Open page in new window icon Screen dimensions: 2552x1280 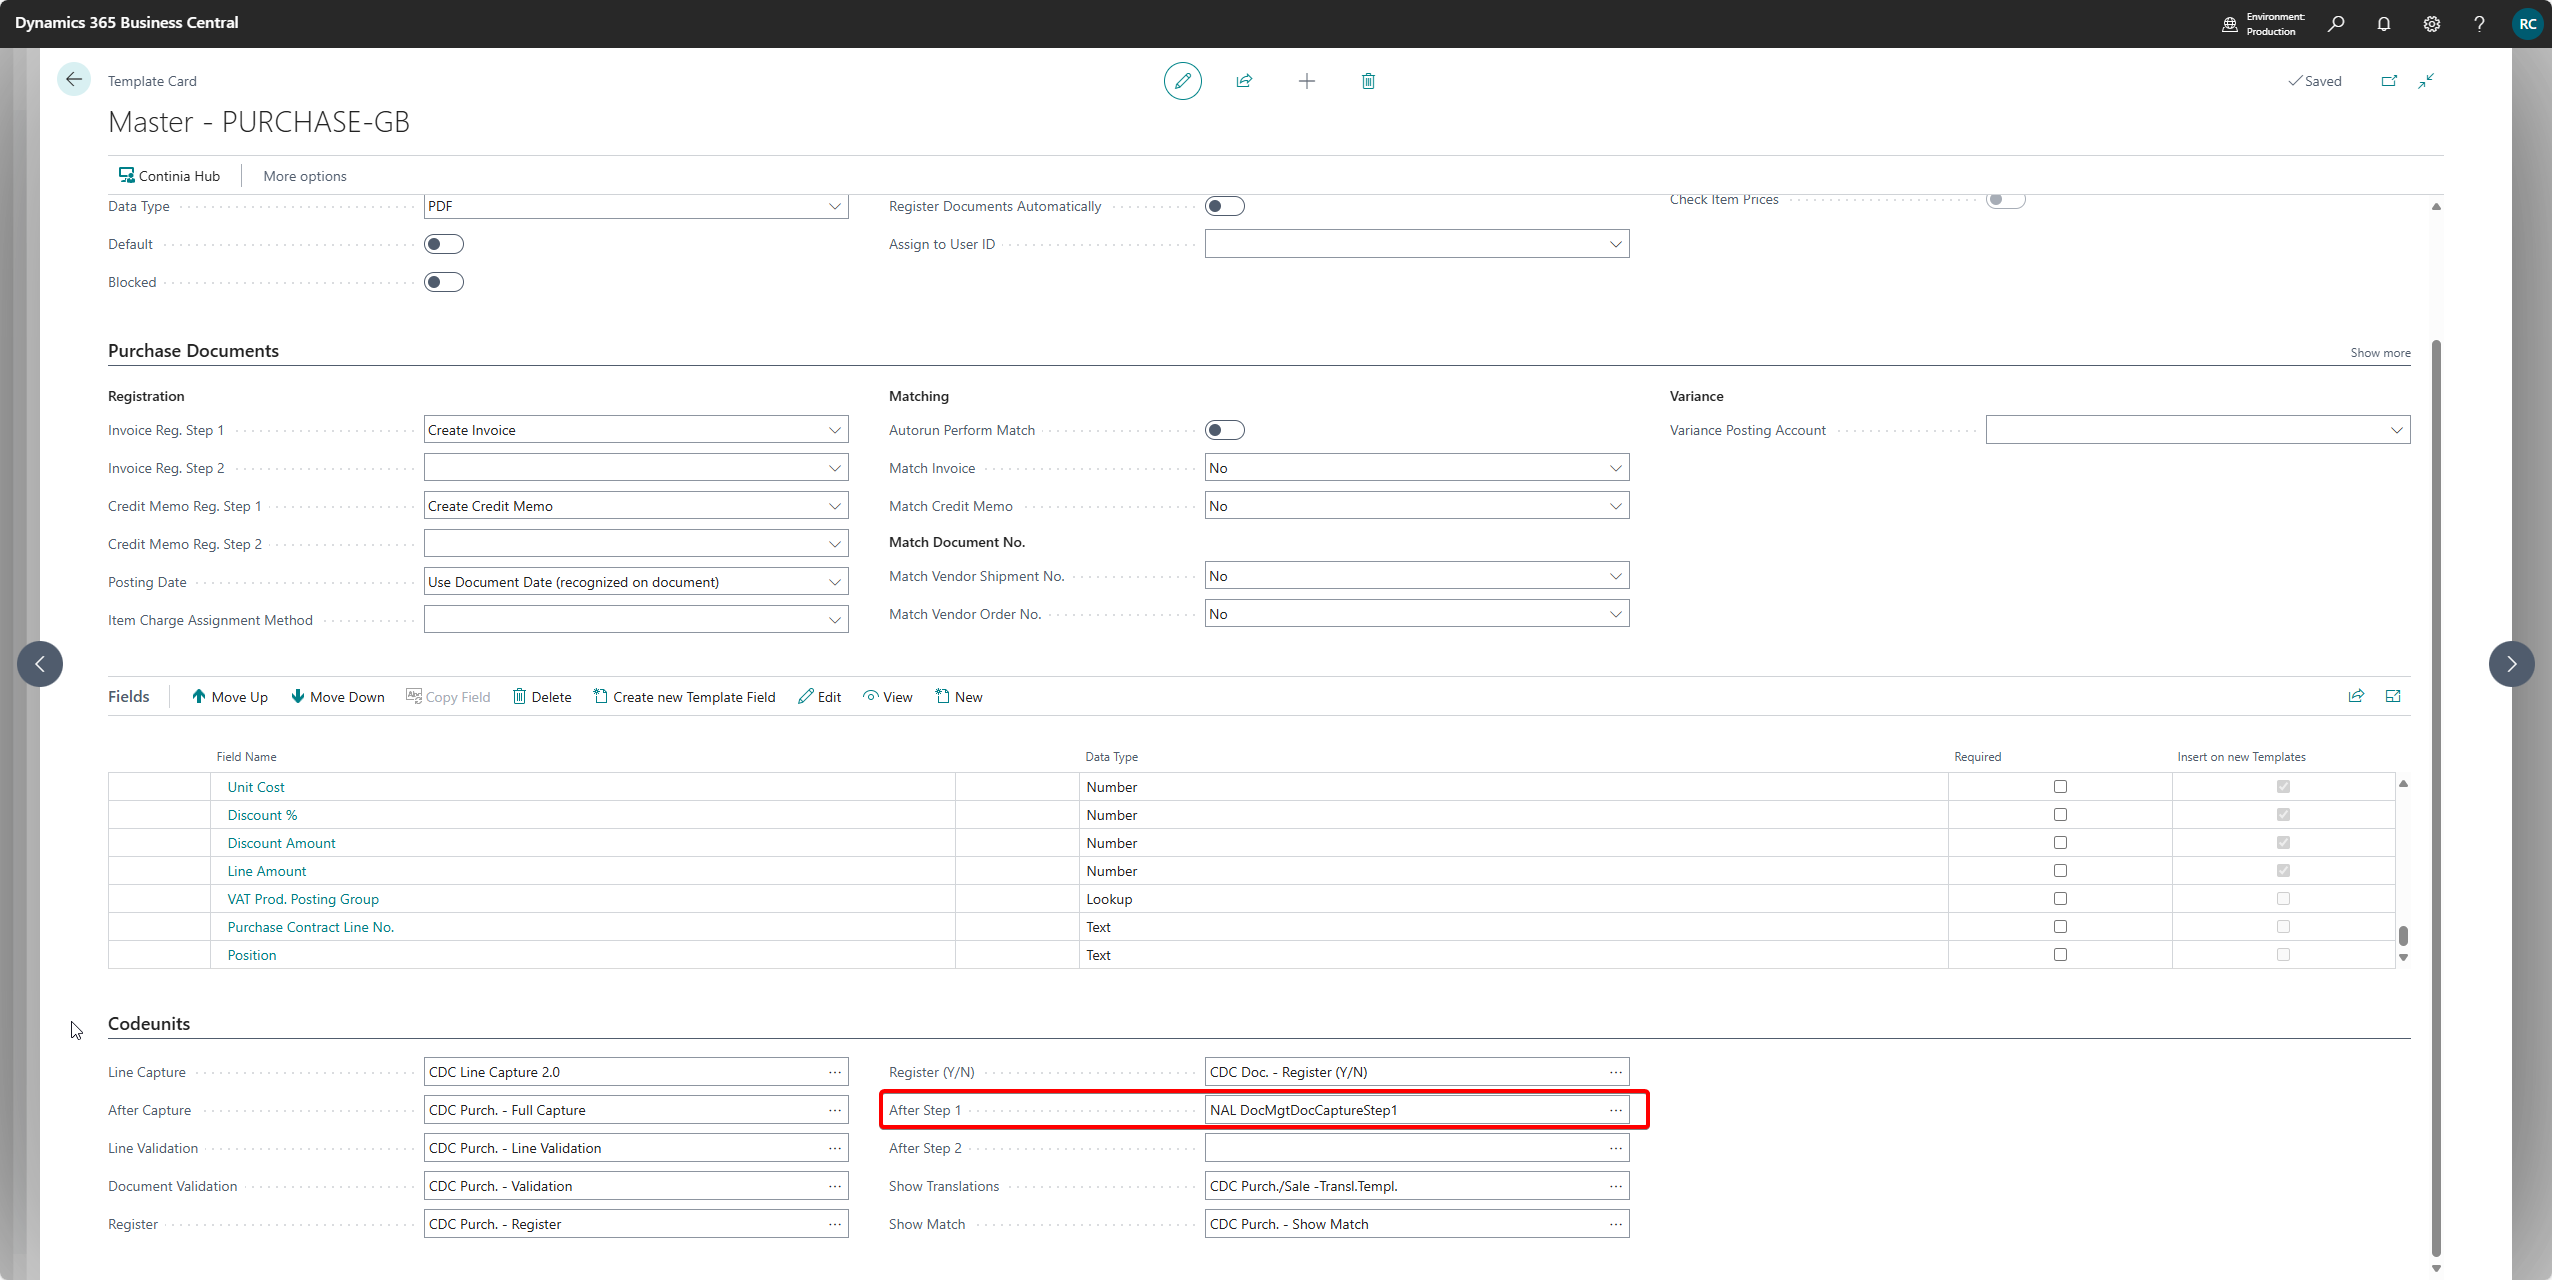2389,81
